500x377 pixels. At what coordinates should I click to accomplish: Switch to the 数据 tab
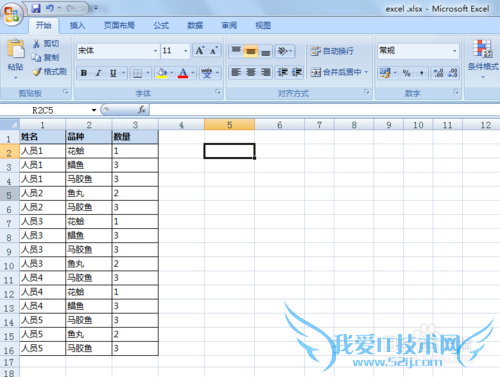(x=195, y=25)
